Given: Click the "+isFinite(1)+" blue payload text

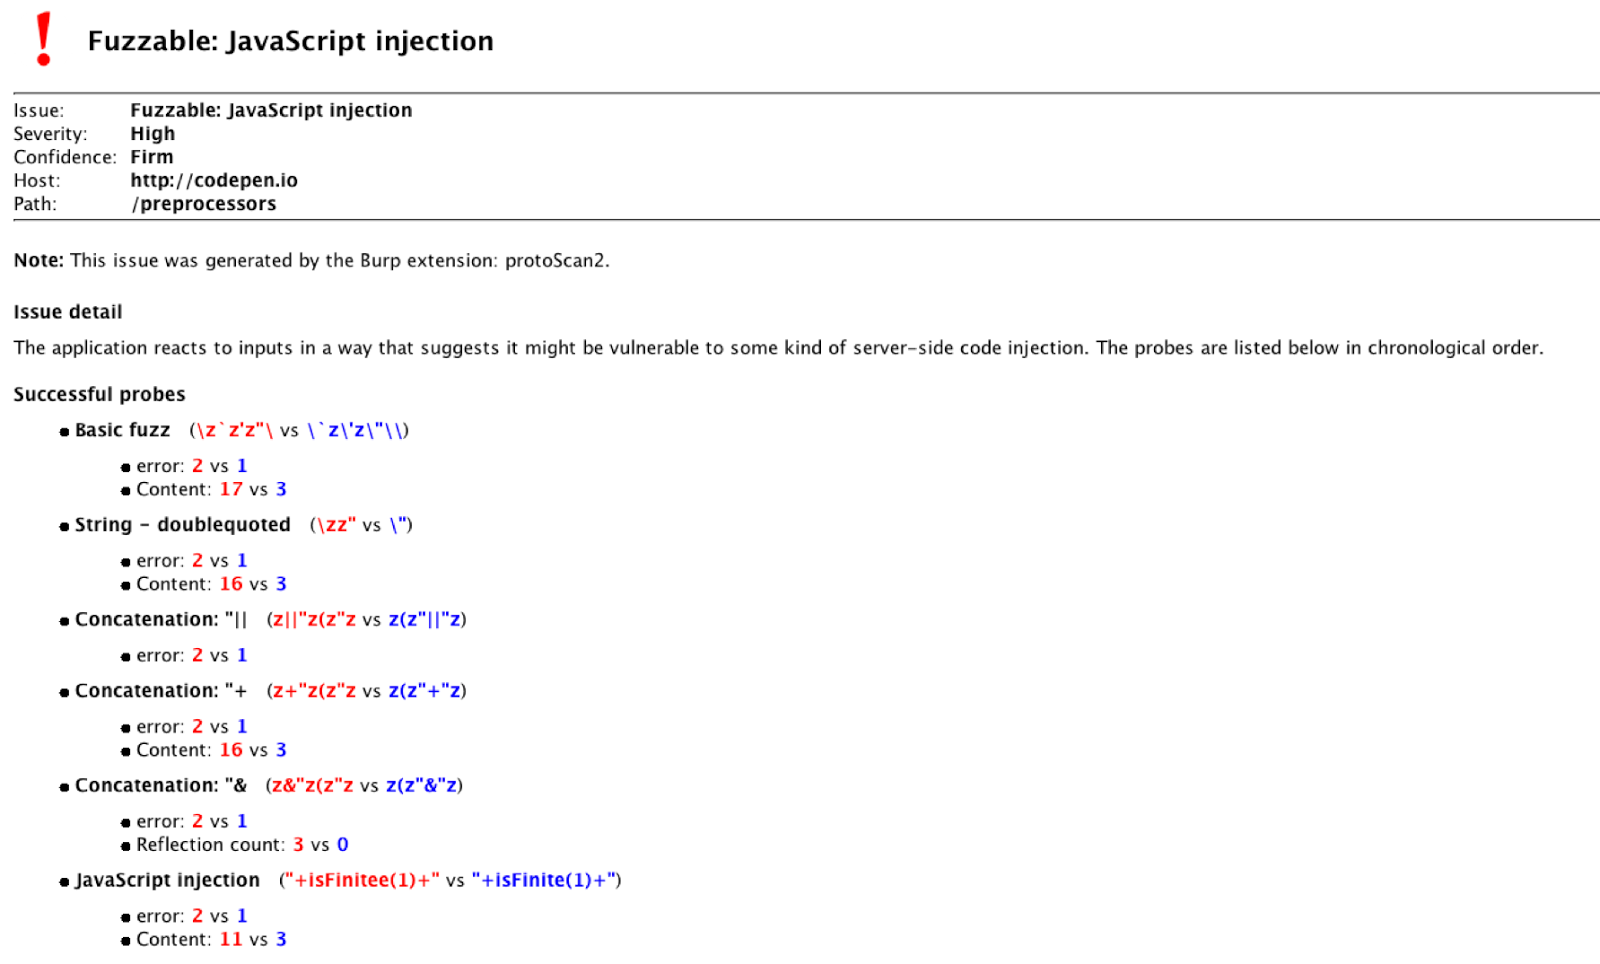Looking at the screenshot, I should pyautogui.click(x=543, y=880).
